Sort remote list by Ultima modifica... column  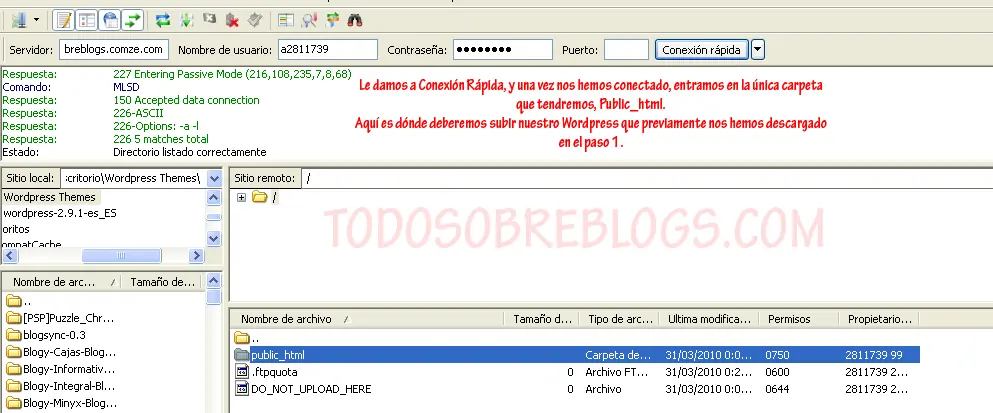tap(709, 319)
